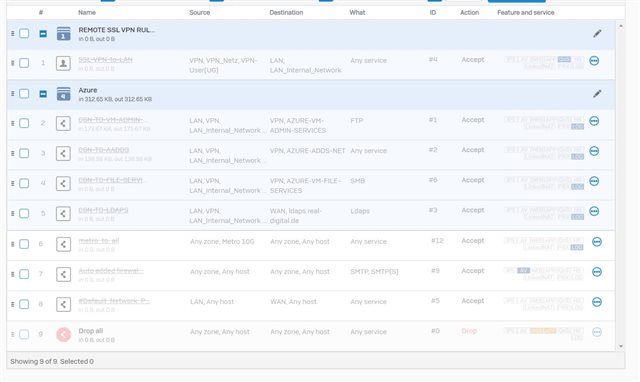640x382 pixels.
Task: Click the scrollbar up arrow of rule list
Action: click(x=621, y=26)
